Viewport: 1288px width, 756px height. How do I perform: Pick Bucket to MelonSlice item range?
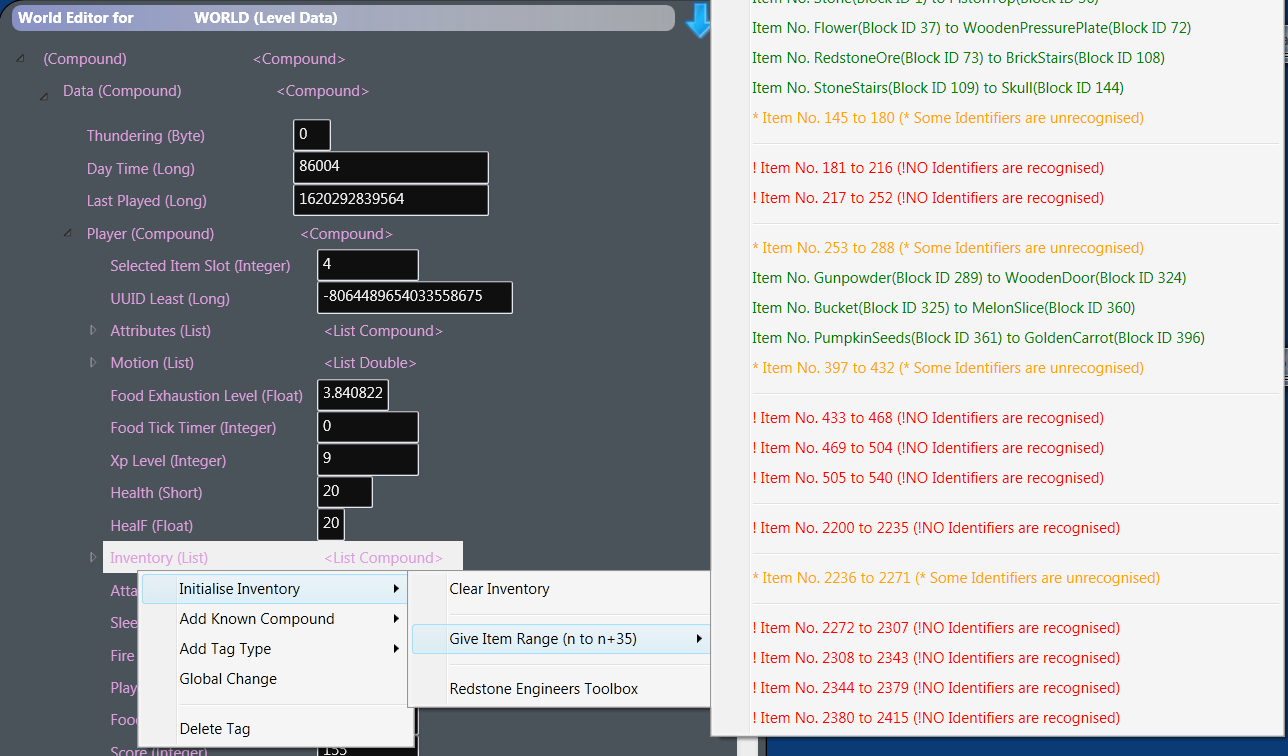943,308
